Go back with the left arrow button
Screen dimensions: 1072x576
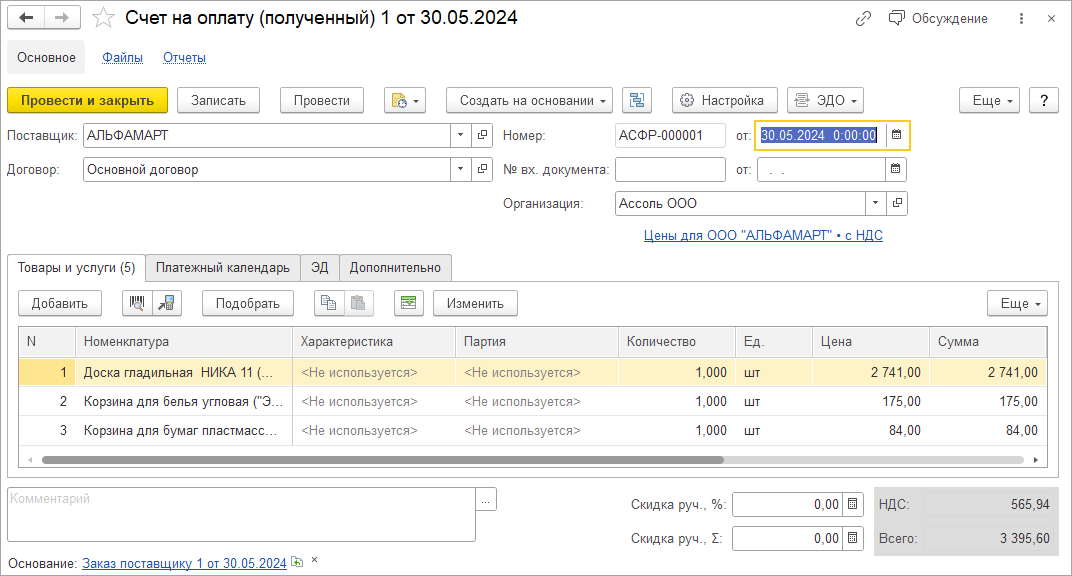point(26,19)
